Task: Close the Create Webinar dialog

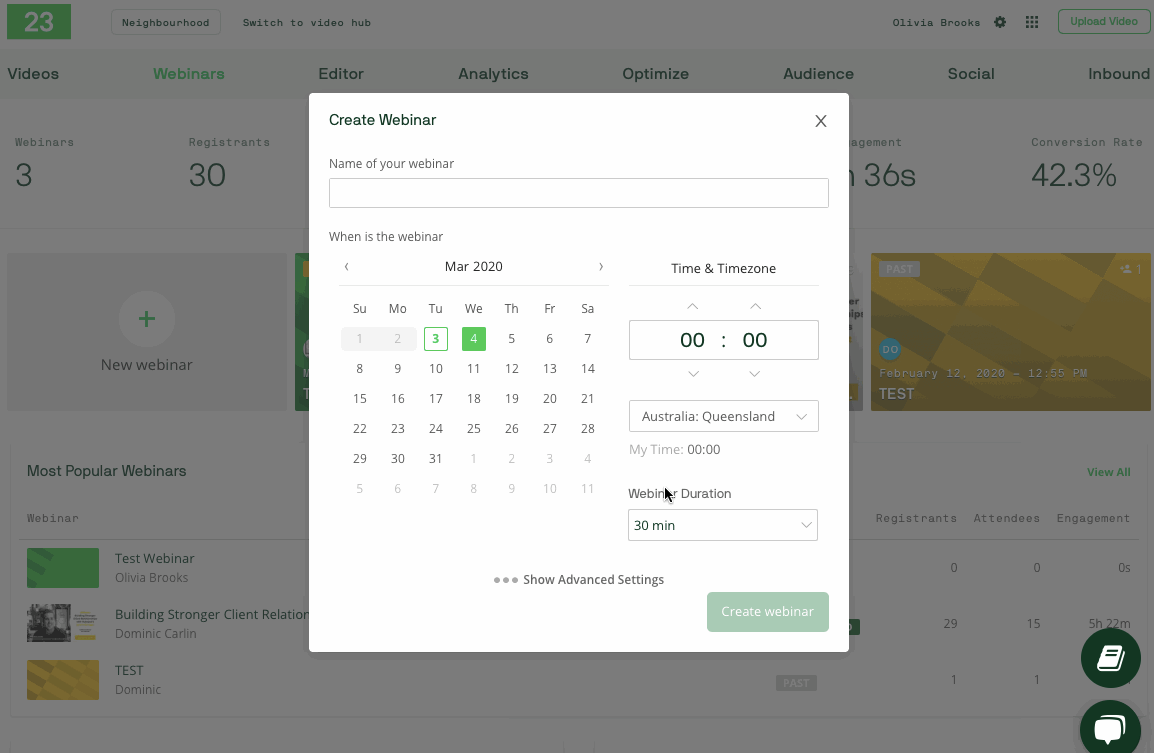Action: pyautogui.click(x=820, y=121)
